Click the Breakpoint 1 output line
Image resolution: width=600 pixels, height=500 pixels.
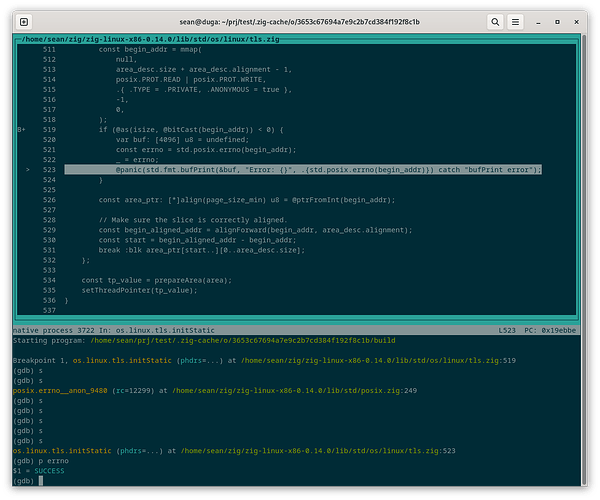[x=264, y=360]
